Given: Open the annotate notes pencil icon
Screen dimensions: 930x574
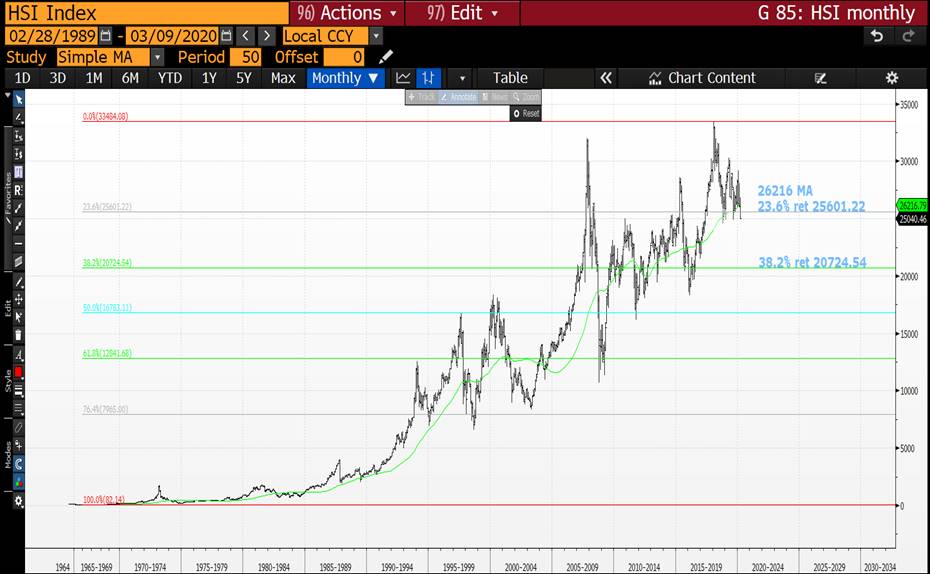Looking at the screenshot, I should point(821,78).
